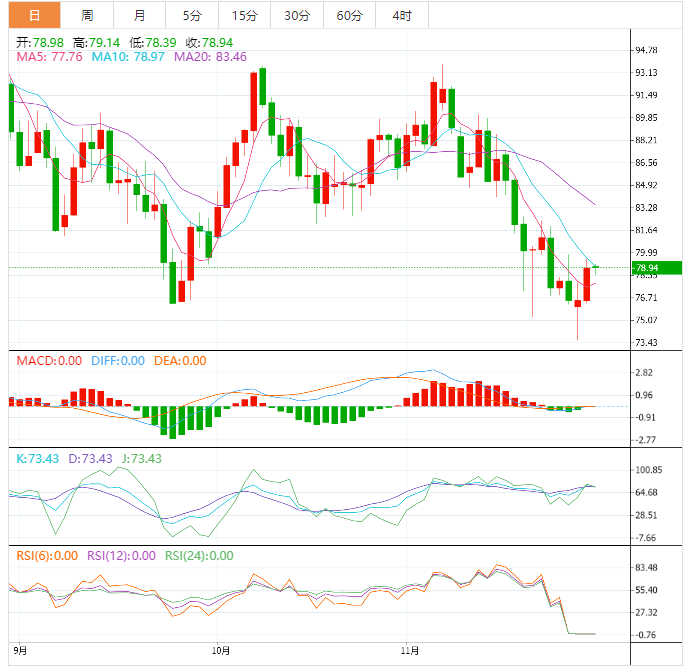Select the MA20 indicator label
The height and width of the screenshot is (672, 691).
click(210, 58)
